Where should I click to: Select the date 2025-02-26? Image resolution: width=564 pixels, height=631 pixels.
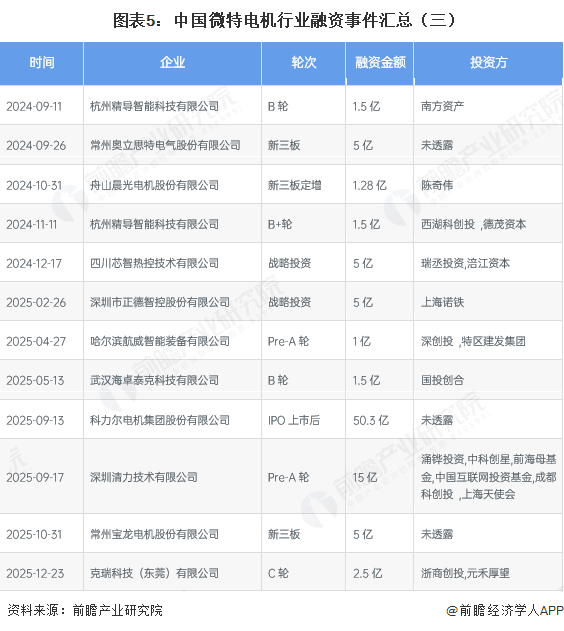[36, 302]
